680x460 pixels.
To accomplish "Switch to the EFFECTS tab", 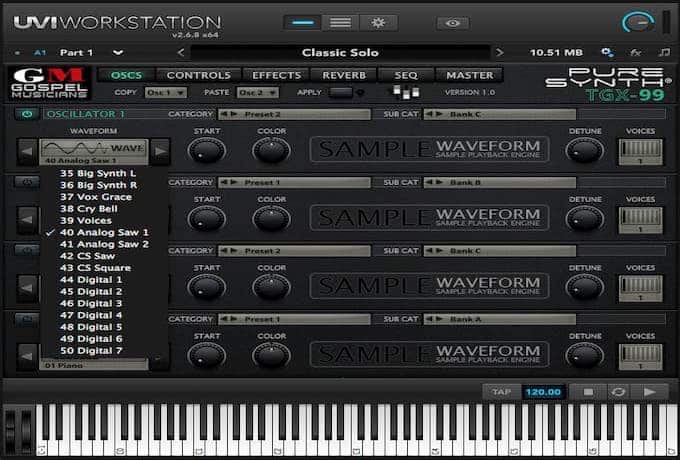I will (276, 75).
